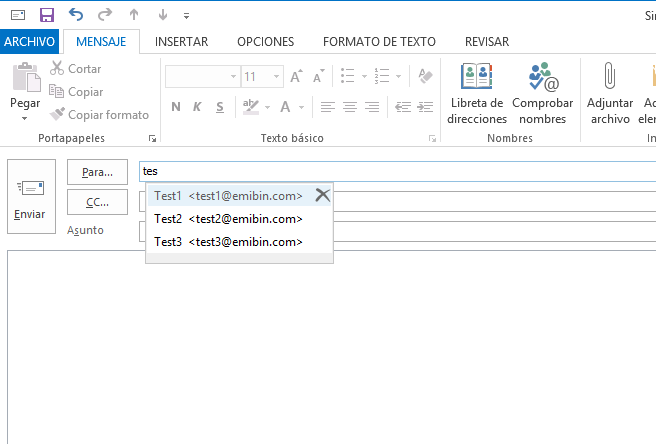
Task: Click Copiar formato brush
Action: [99, 115]
